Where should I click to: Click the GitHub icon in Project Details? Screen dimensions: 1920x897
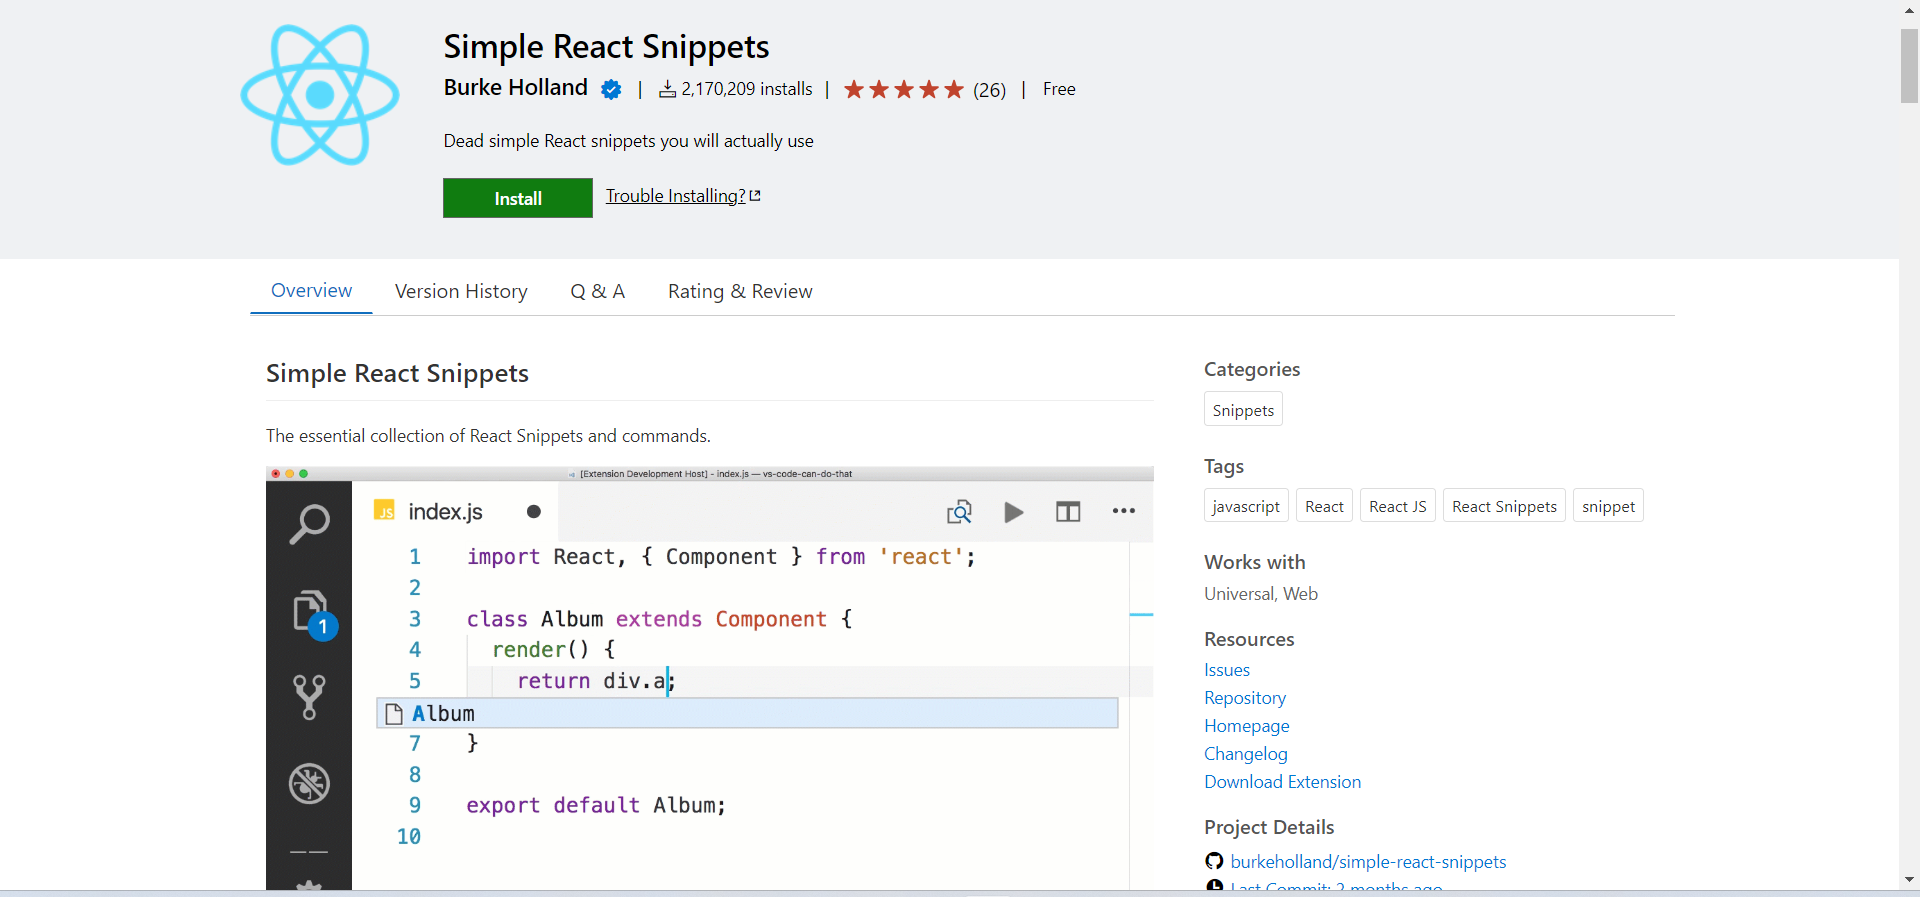click(x=1214, y=861)
